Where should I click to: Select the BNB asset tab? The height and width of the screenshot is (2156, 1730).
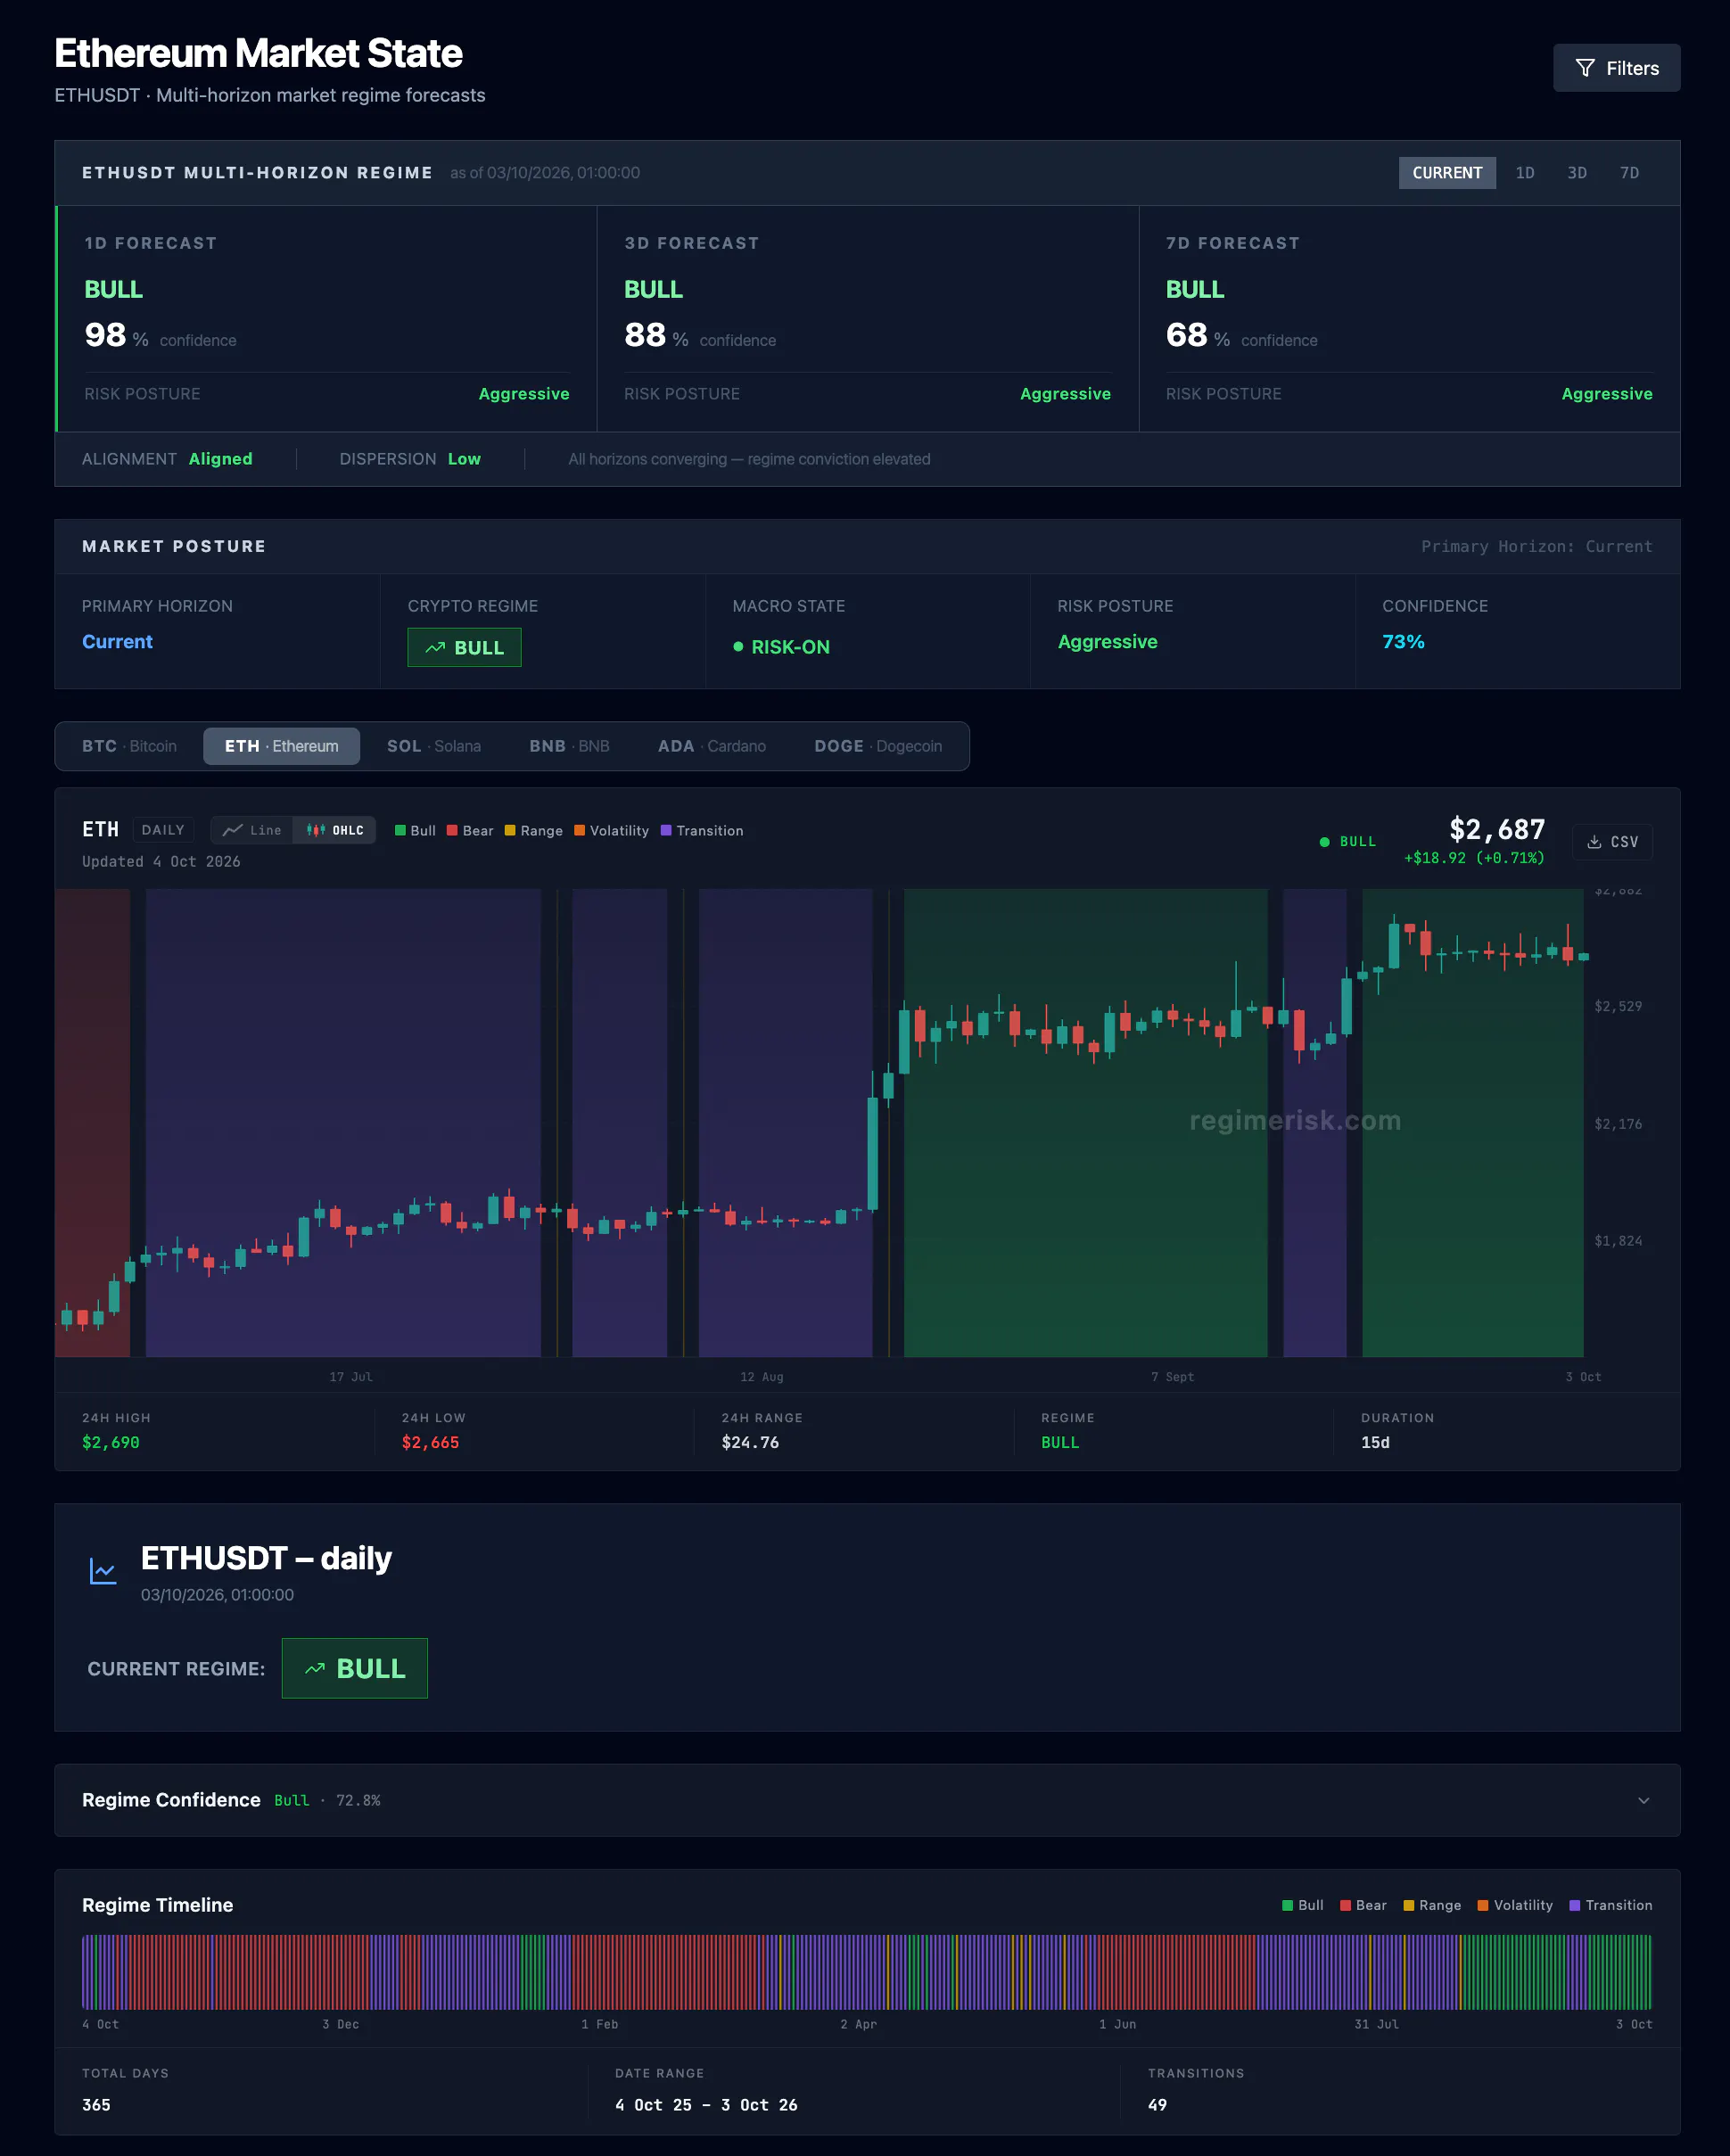point(569,746)
